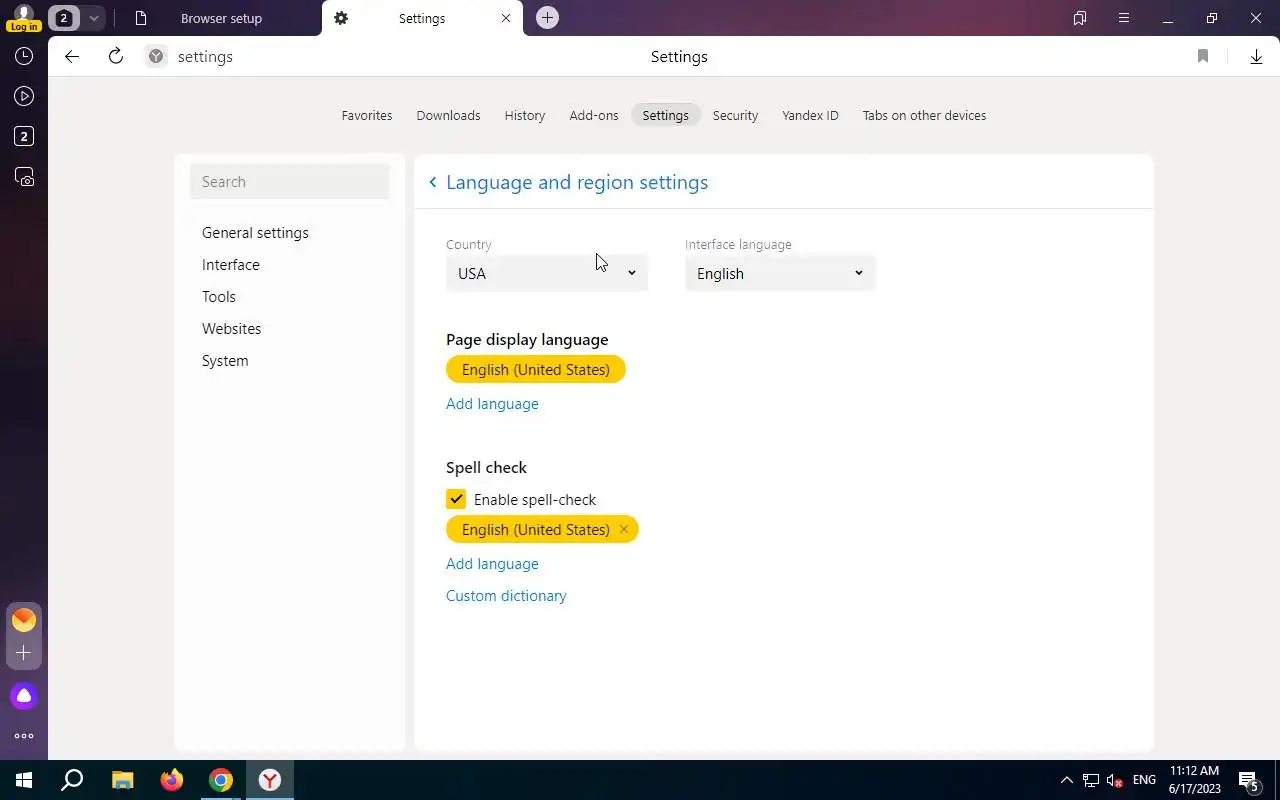
Task: Open the sidebar tabs icon showing 2
Action: [24, 137]
